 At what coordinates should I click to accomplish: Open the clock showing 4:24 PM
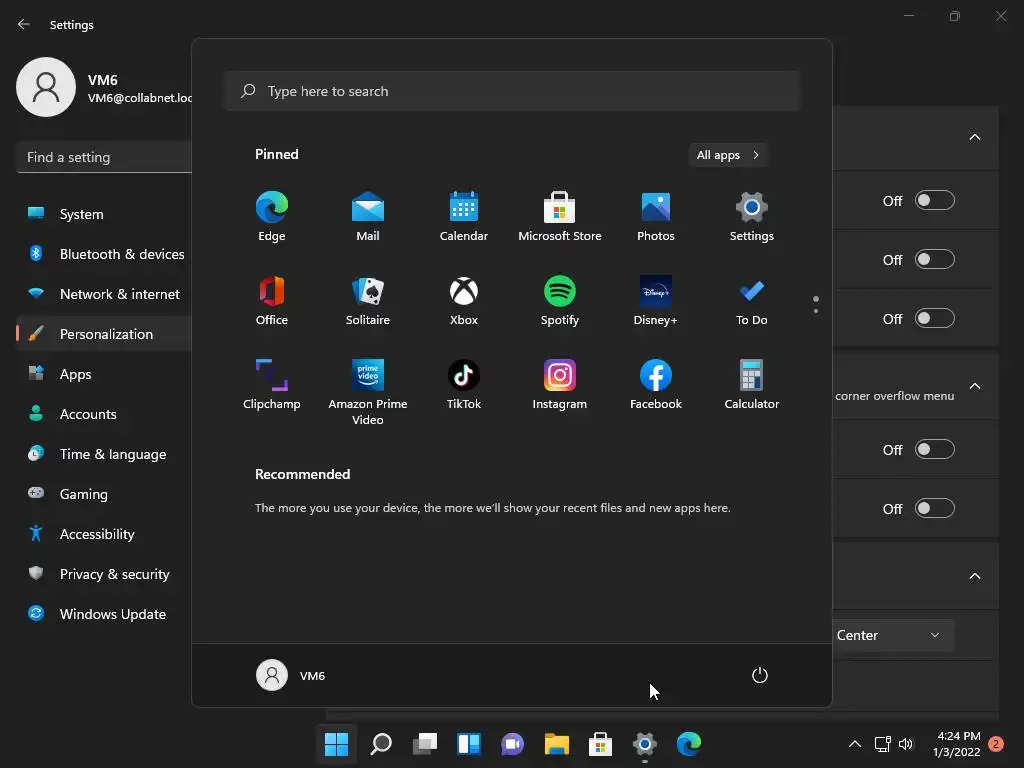(957, 744)
